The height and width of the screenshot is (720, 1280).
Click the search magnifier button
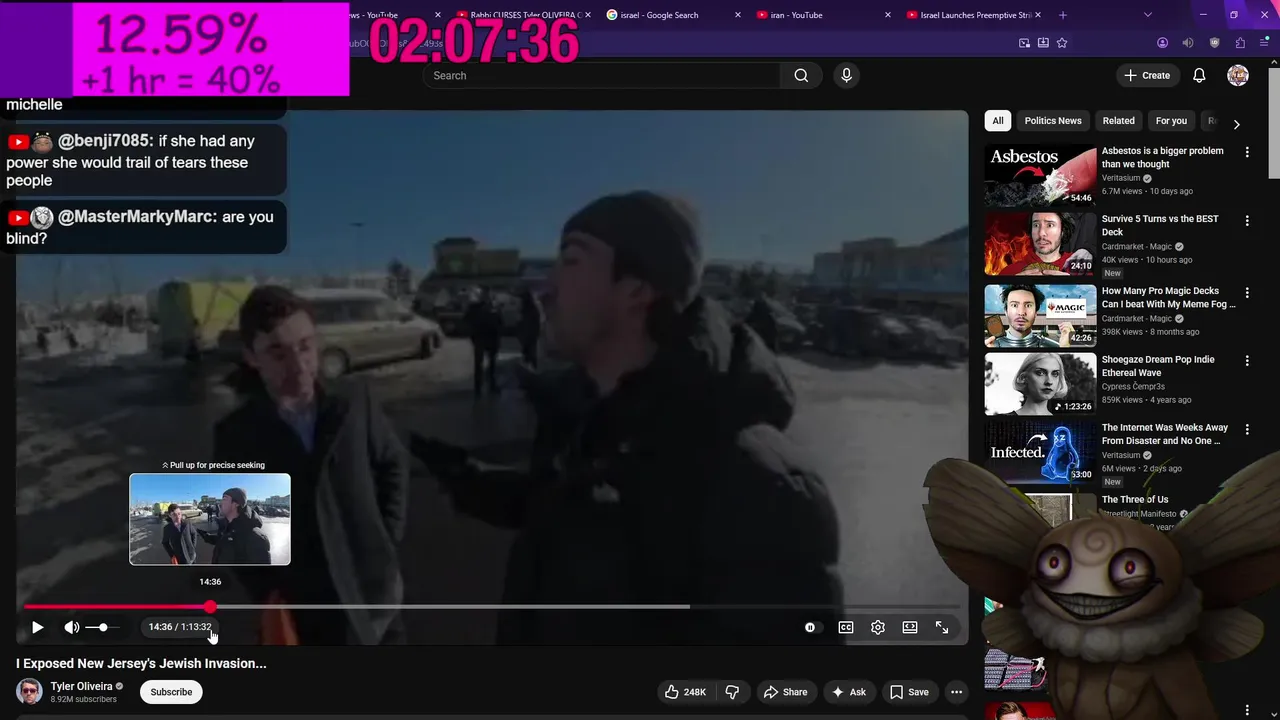801,75
